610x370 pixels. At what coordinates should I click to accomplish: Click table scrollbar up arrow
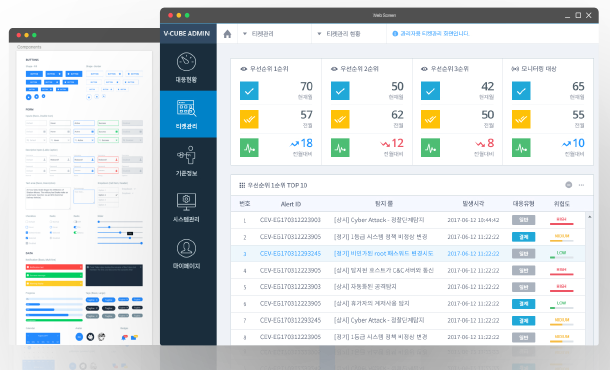tap(589, 217)
